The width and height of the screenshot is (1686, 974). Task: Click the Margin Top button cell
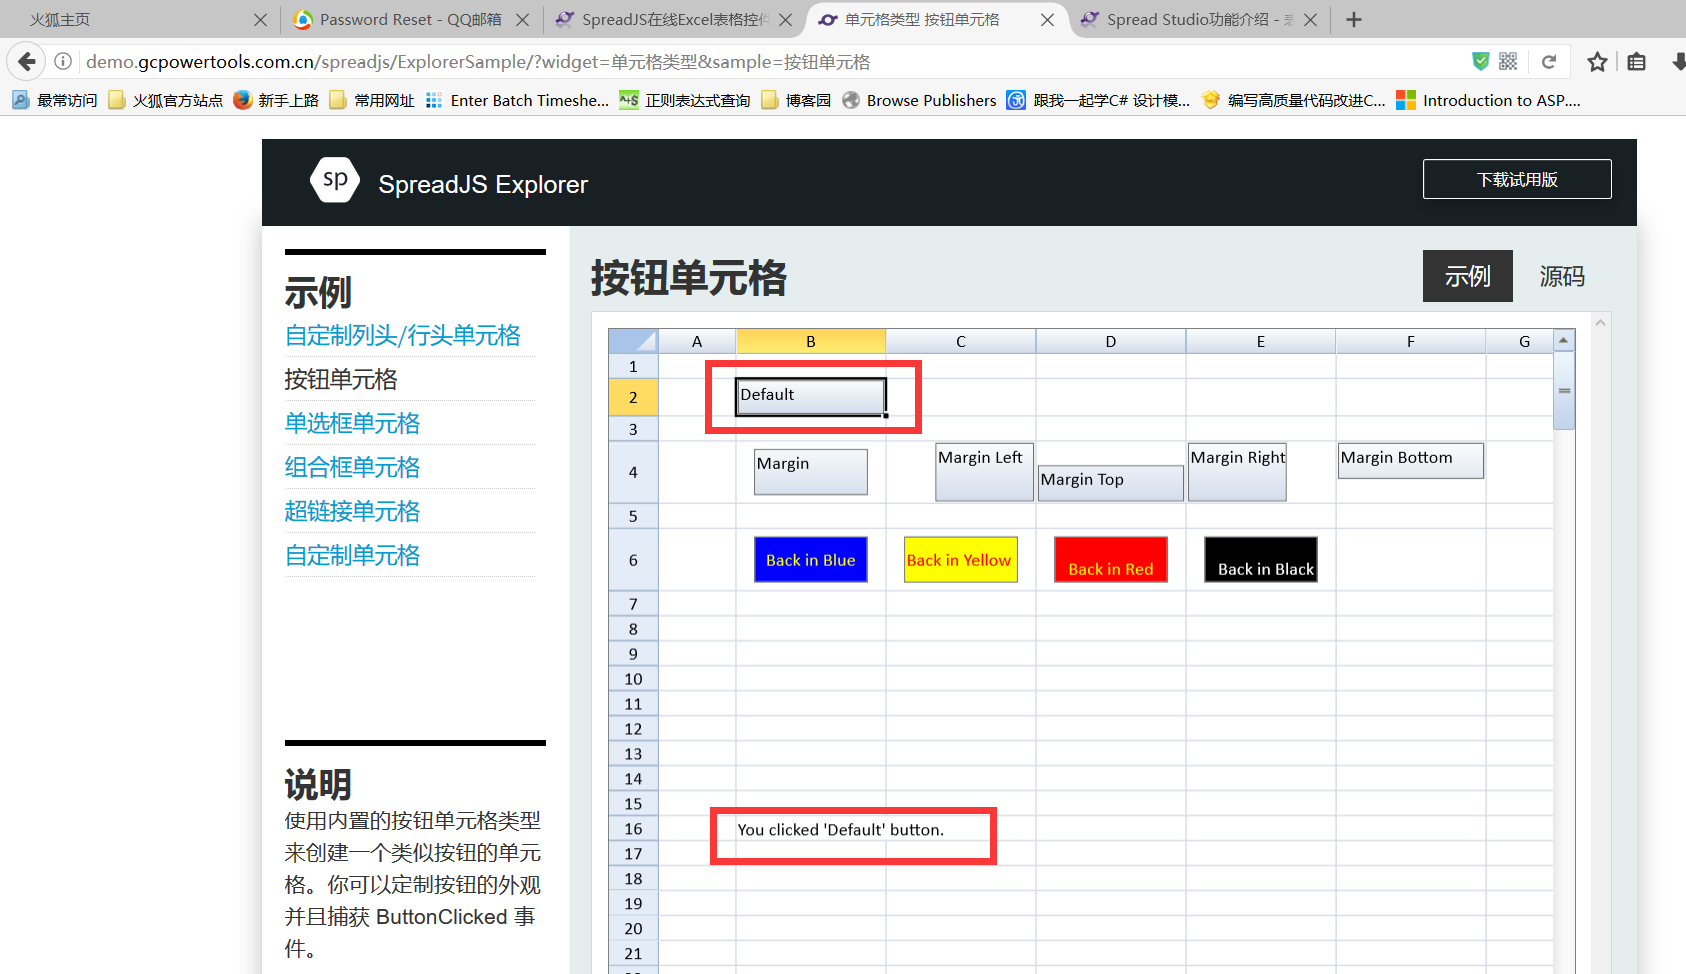tap(1111, 482)
